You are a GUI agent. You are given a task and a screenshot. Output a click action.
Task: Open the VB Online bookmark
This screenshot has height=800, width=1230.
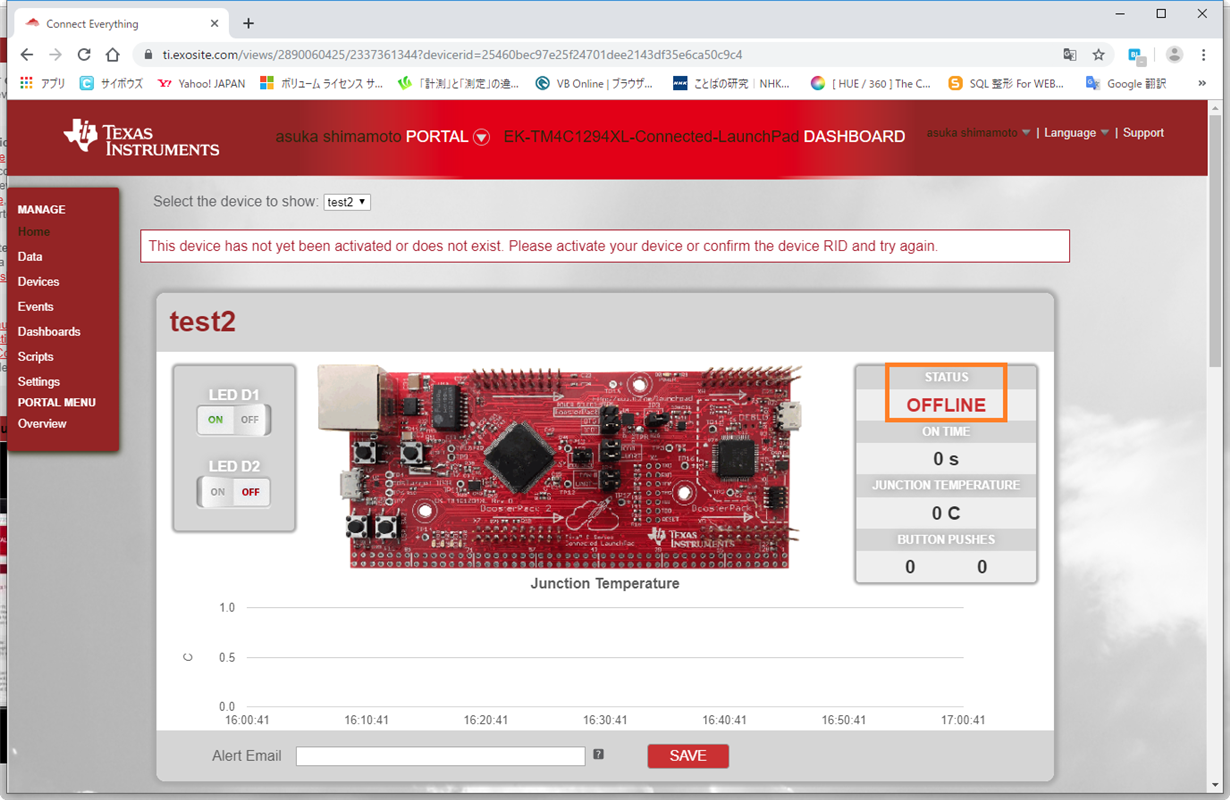594,84
